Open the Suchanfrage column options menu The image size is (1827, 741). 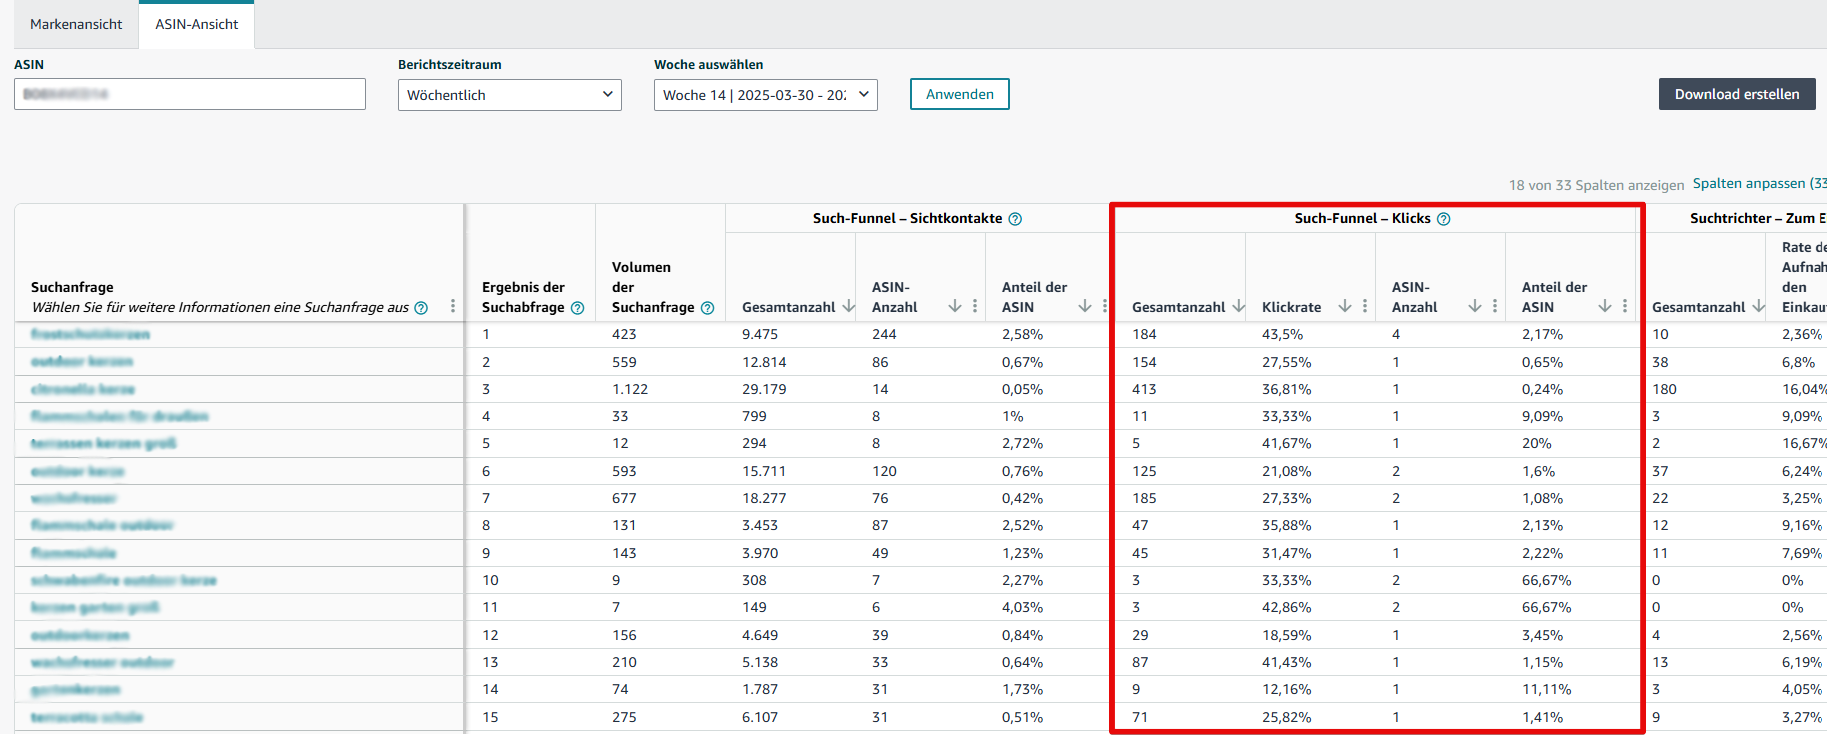click(x=453, y=306)
